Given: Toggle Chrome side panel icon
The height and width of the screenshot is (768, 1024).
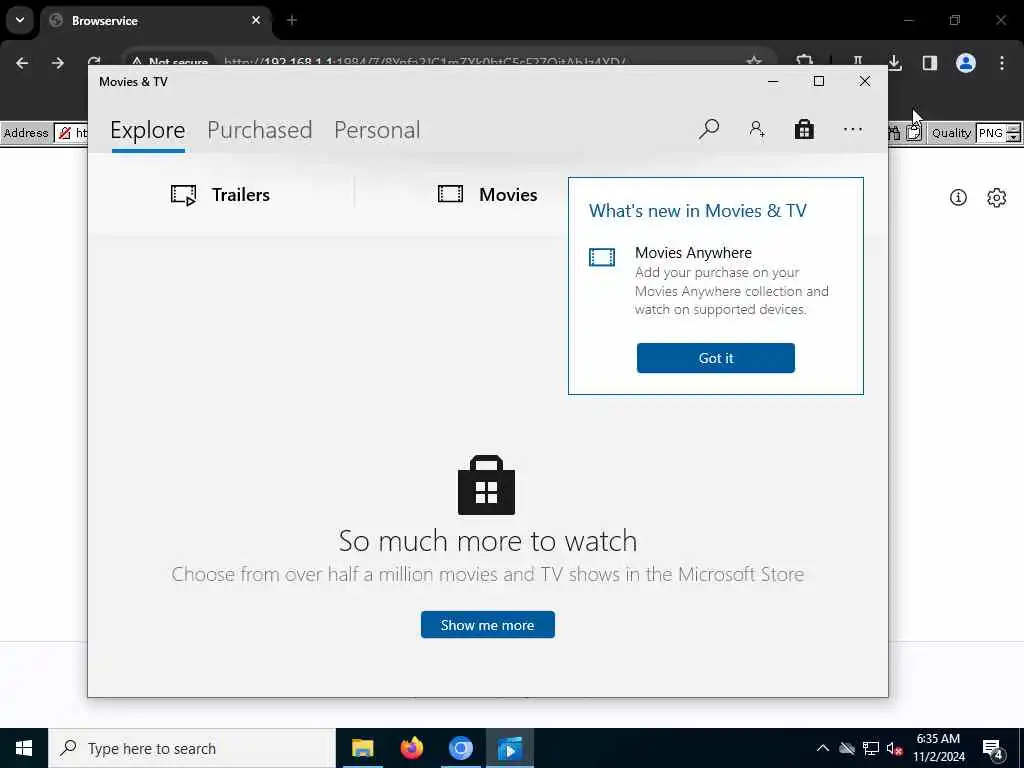Looking at the screenshot, I should click(929, 63).
